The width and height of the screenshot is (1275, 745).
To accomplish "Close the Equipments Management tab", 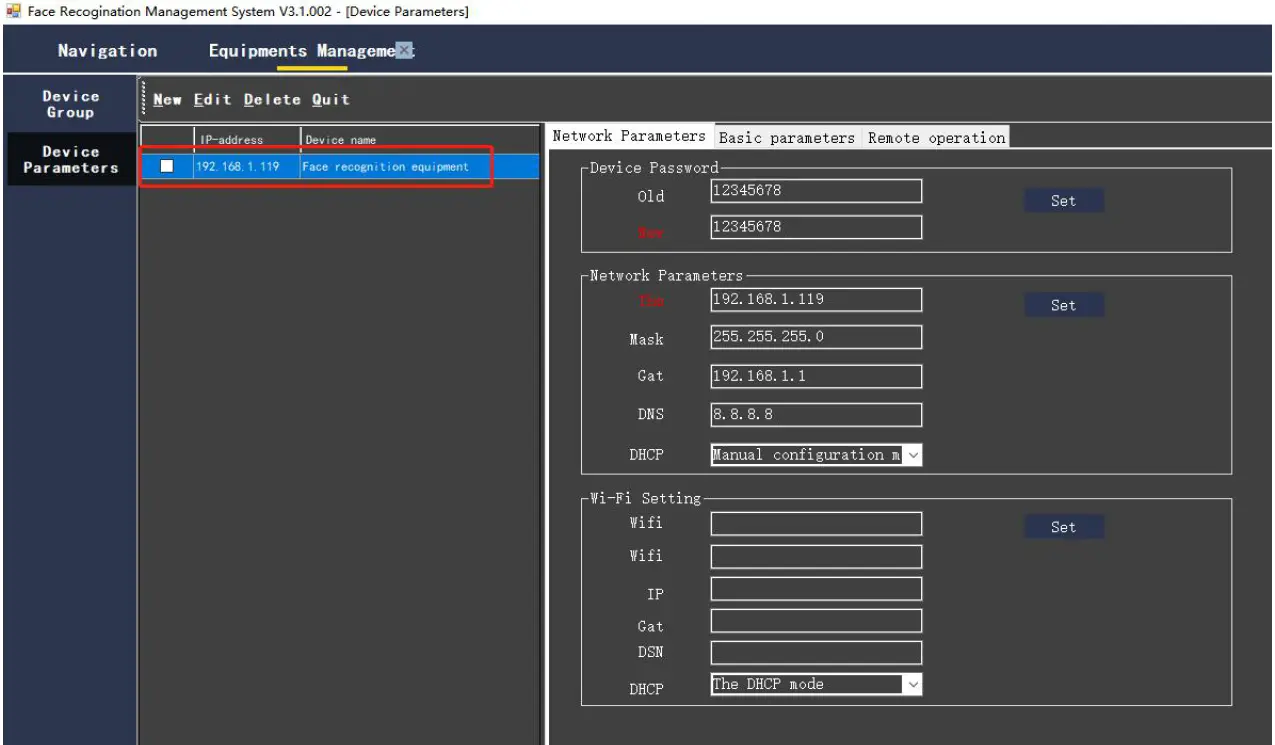I will [x=406, y=48].
